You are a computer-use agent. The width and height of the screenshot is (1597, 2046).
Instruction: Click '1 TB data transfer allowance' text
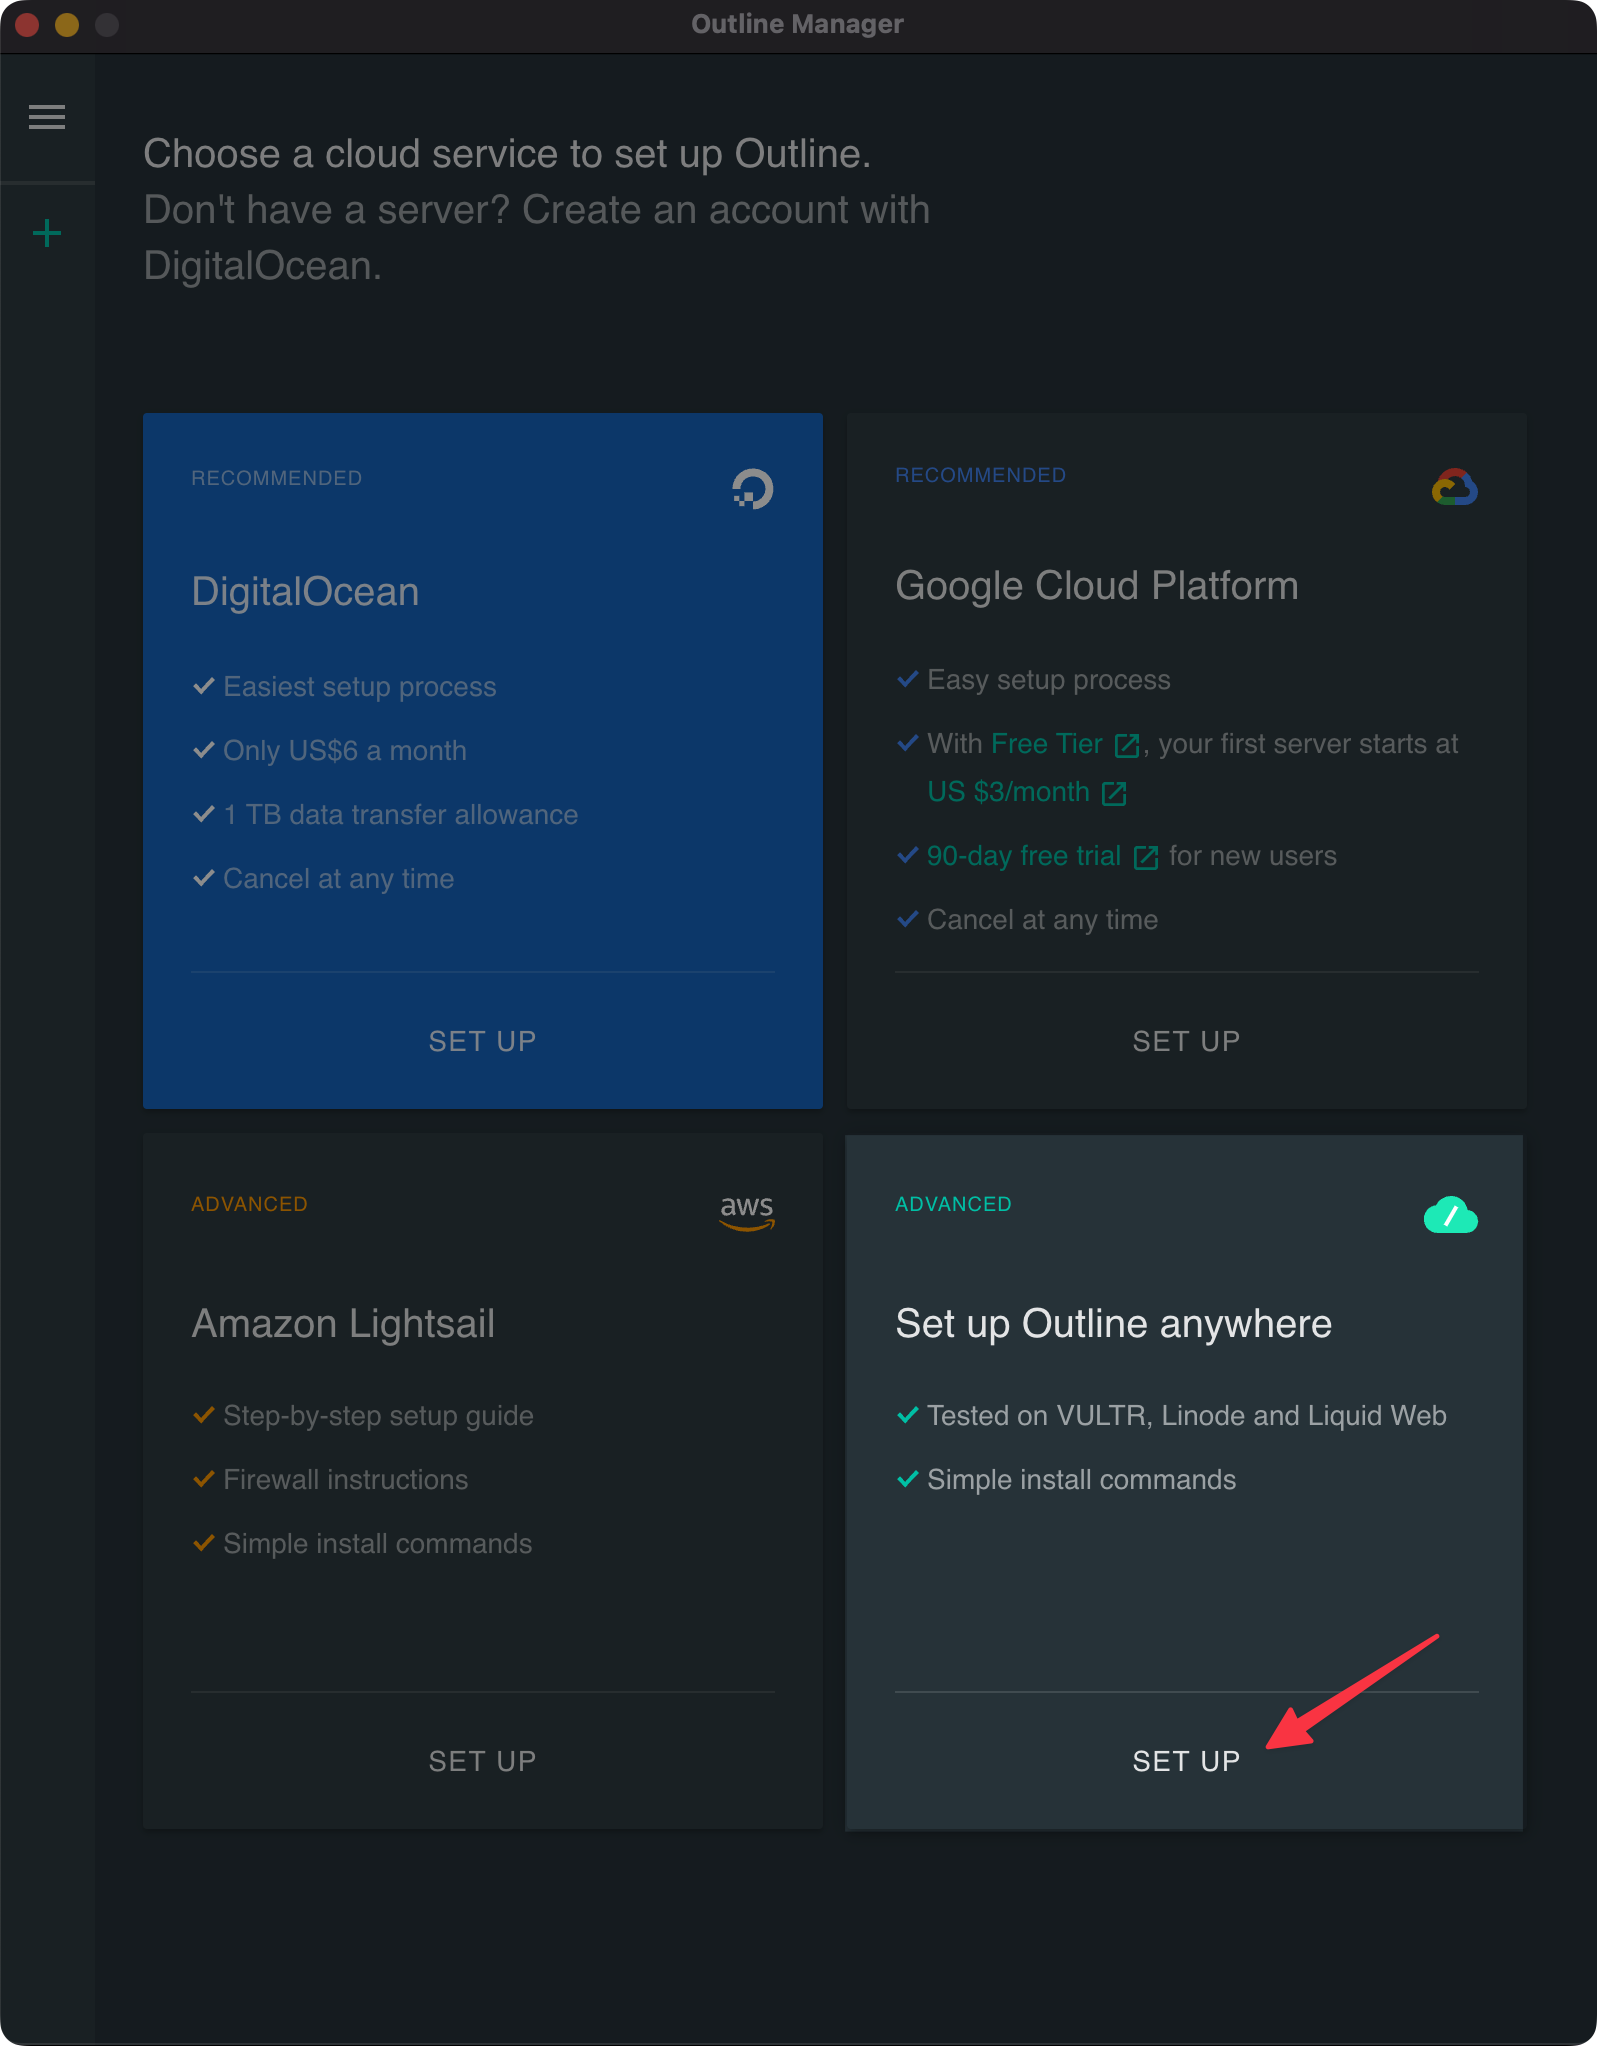click(401, 815)
